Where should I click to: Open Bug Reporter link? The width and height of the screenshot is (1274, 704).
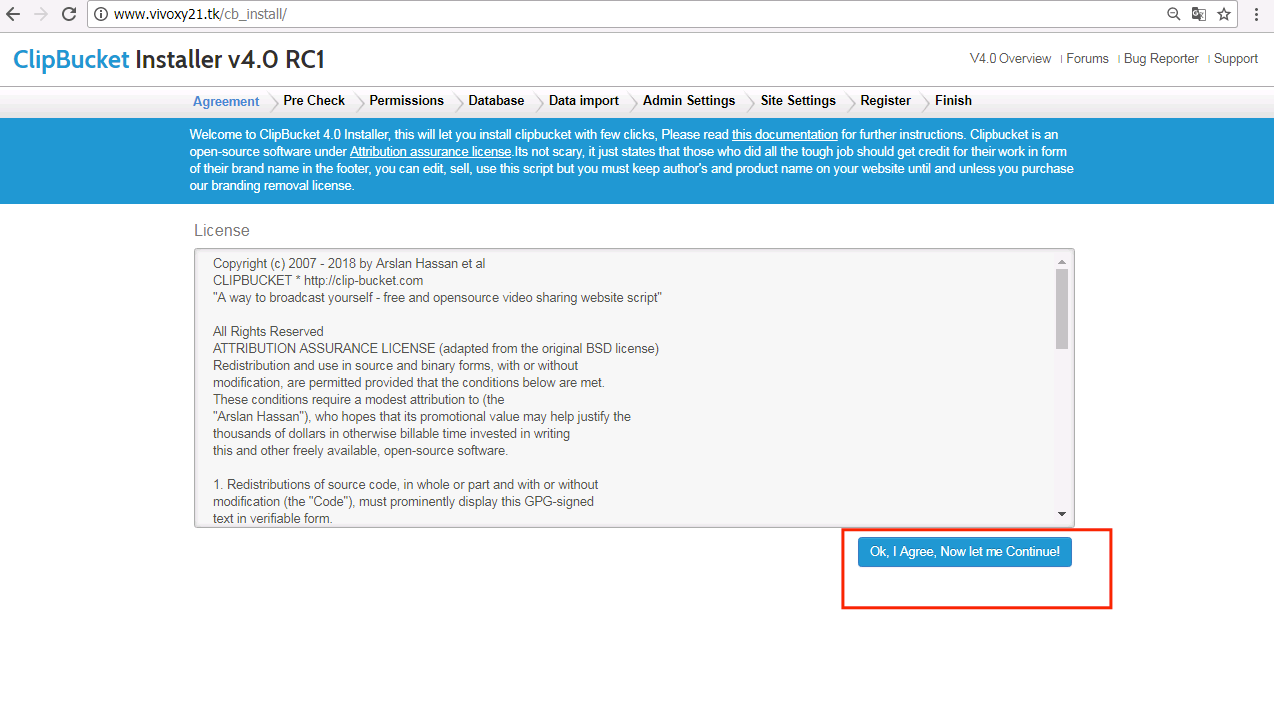pos(1161,59)
